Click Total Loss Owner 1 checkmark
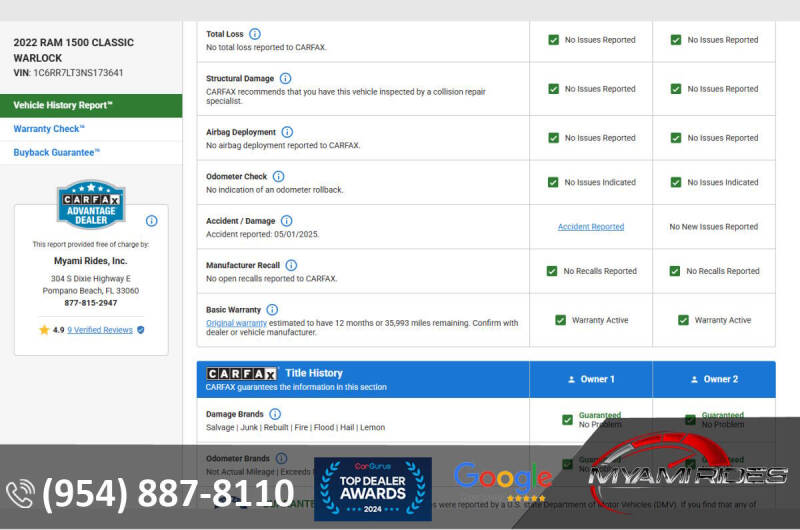 click(553, 40)
